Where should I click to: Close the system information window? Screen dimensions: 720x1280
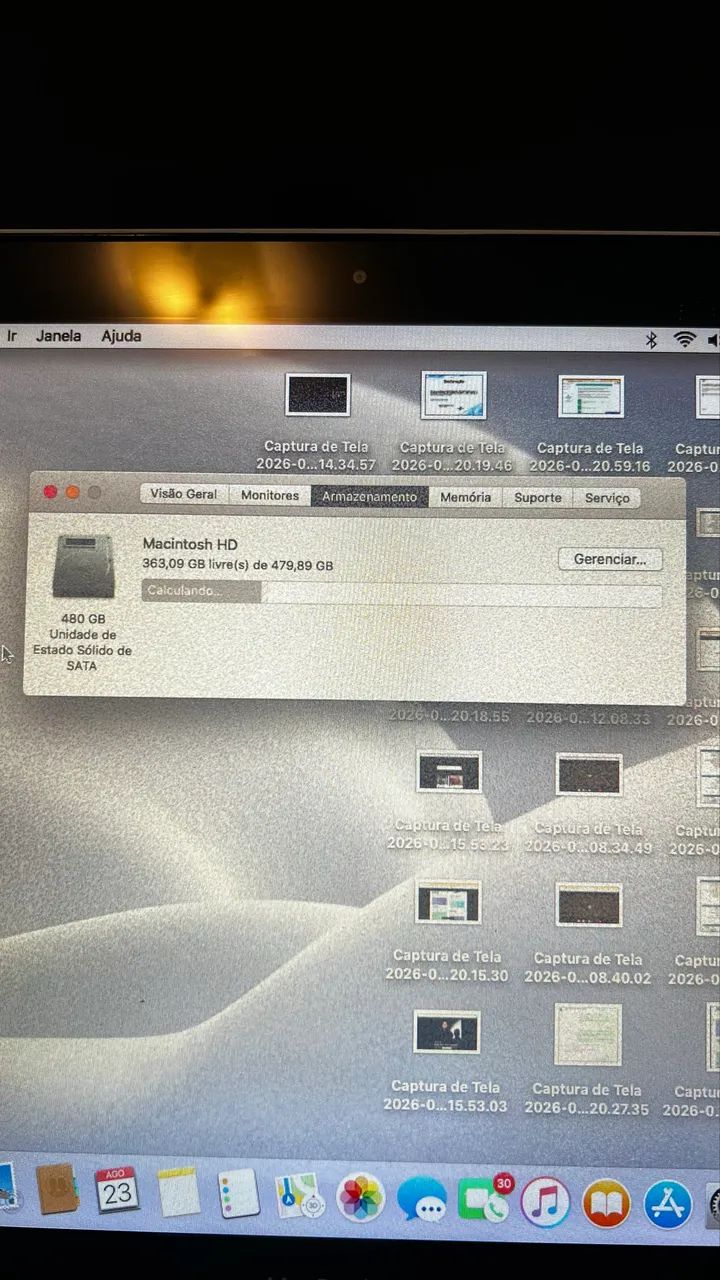(x=51, y=492)
